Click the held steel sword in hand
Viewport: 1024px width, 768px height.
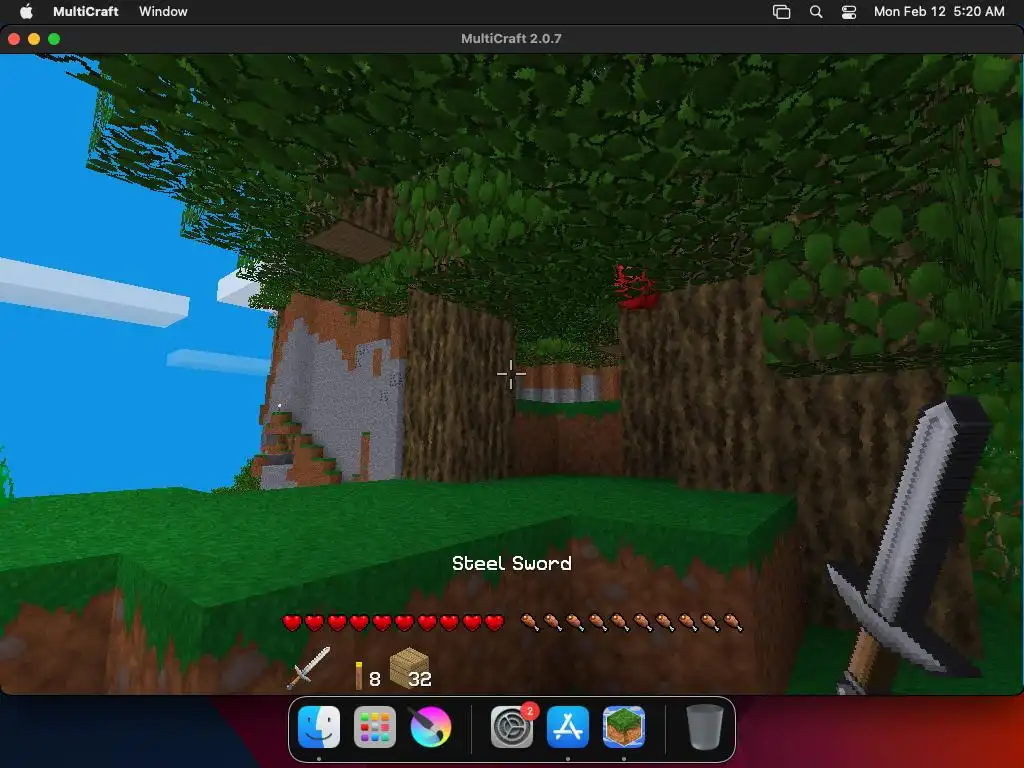tap(911, 545)
